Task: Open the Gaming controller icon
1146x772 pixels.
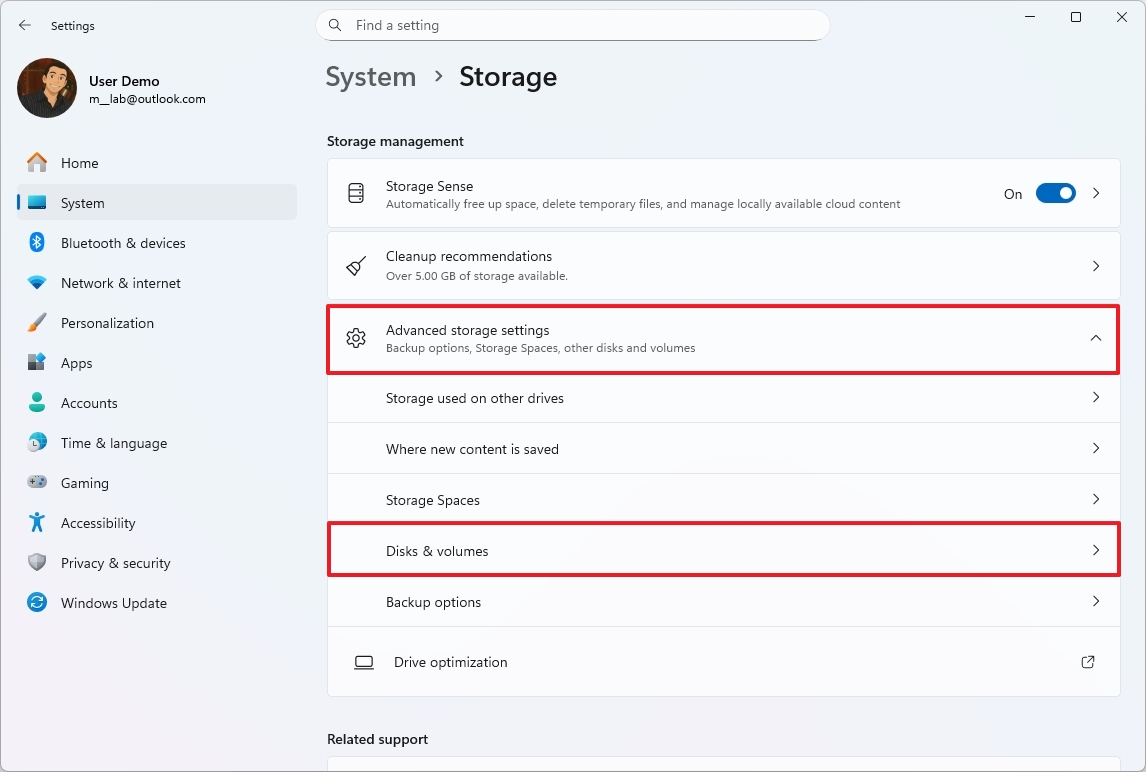Action: pyautogui.click(x=36, y=483)
